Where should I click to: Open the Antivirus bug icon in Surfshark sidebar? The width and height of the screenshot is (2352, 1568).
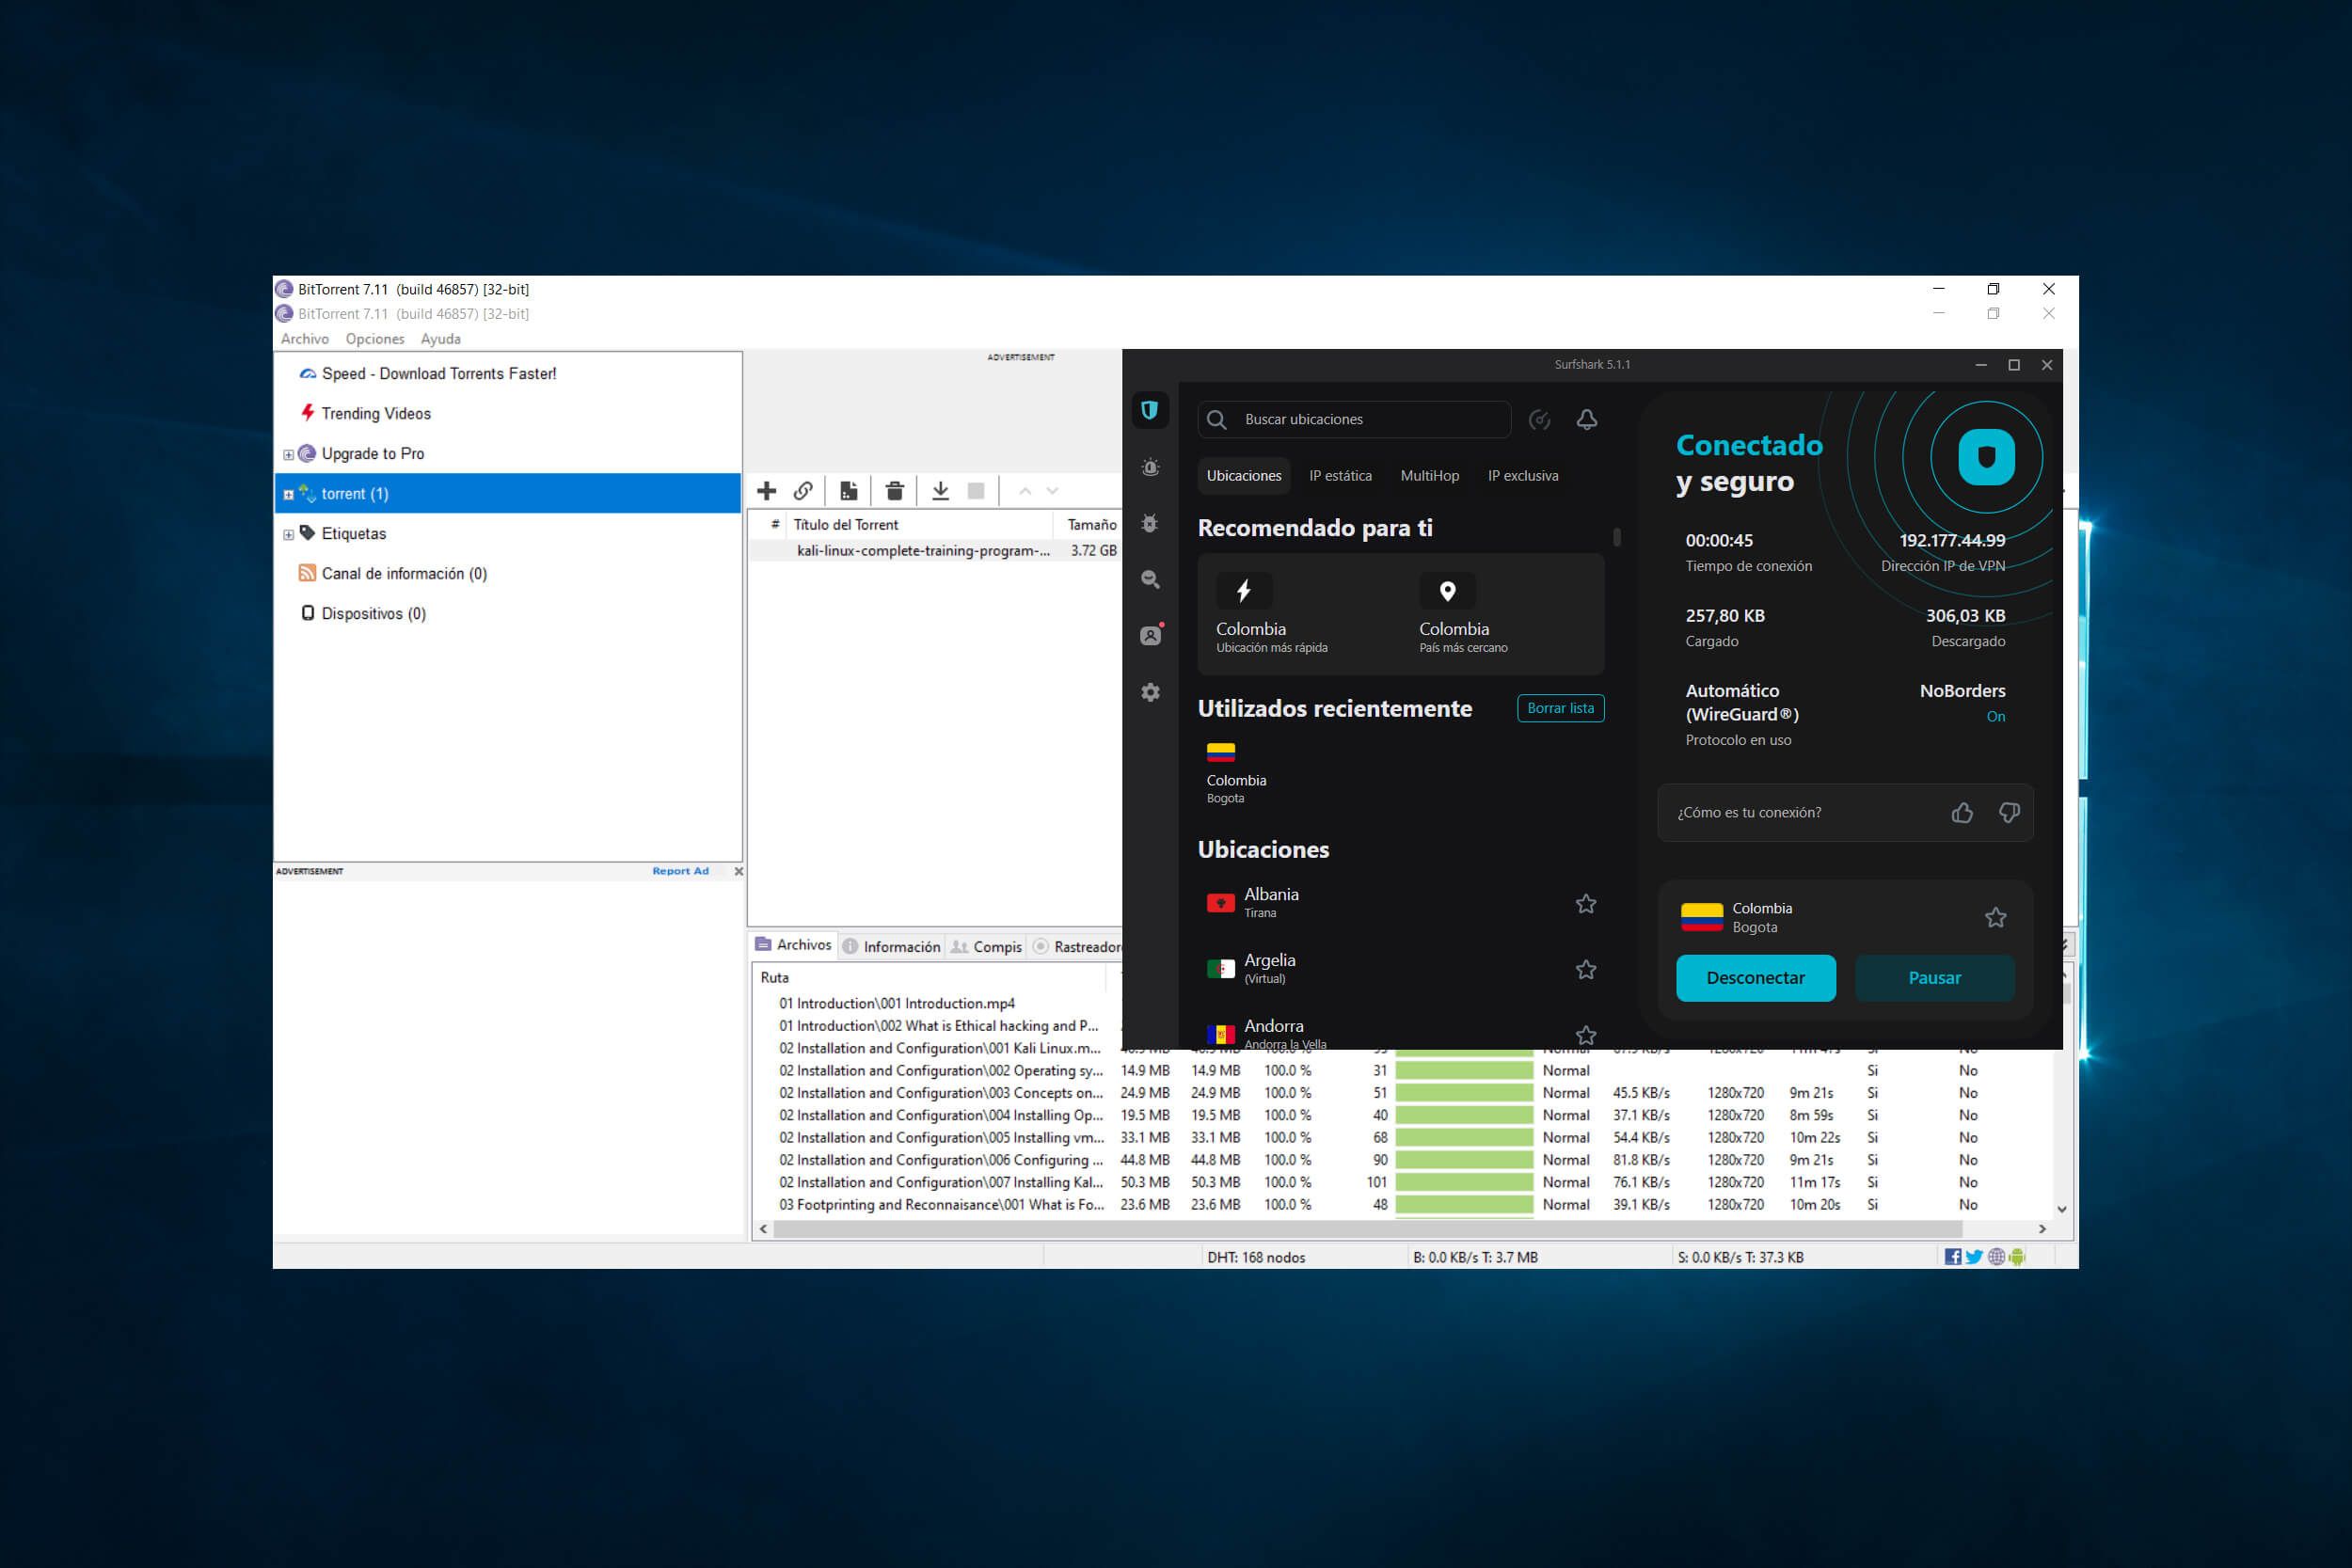pyautogui.click(x=1150, y=523)
